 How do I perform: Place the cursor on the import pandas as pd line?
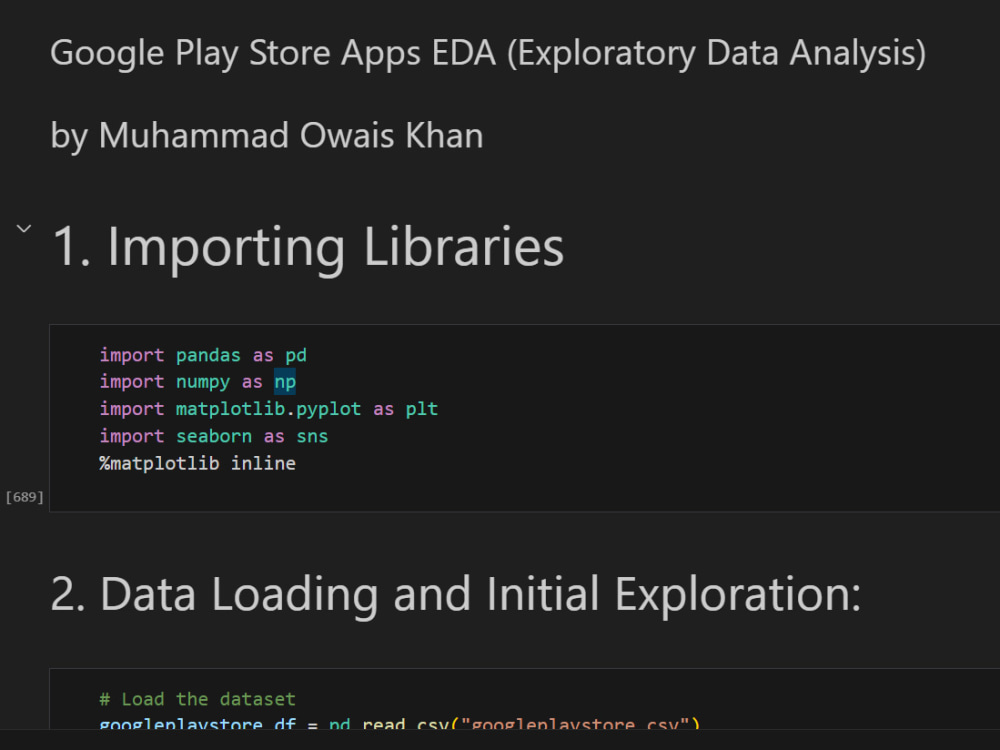click(x=203, y=355)
